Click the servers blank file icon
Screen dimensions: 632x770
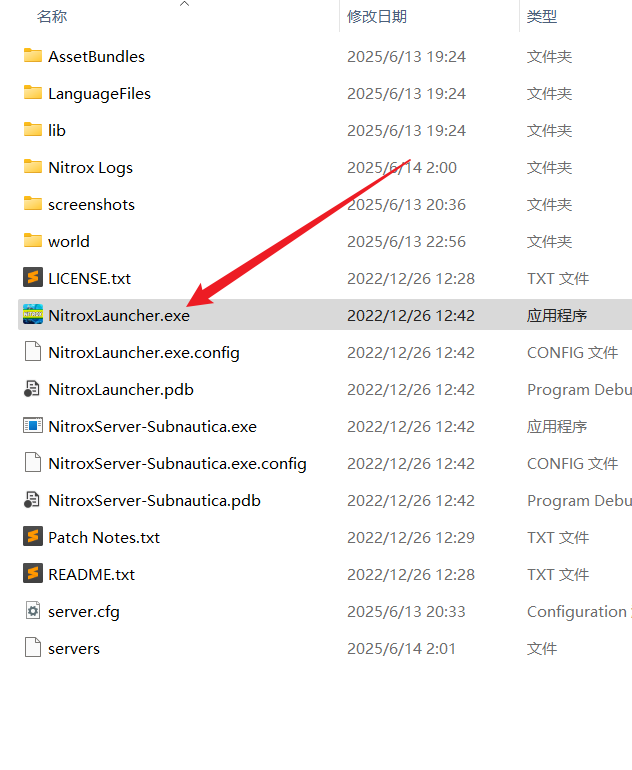click(33, 647)
